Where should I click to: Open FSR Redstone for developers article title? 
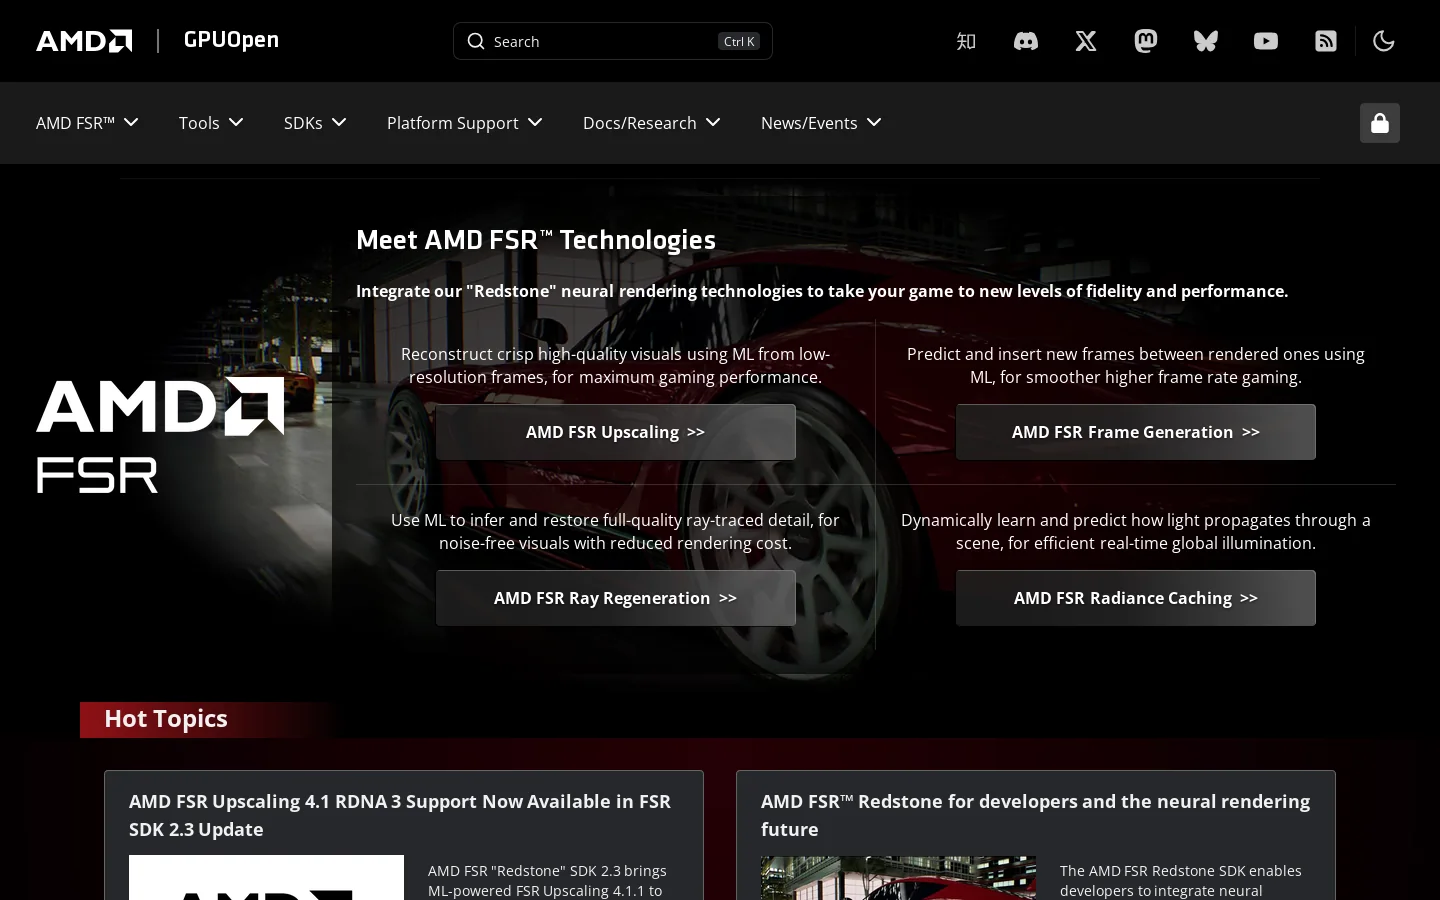point(1035,815)
